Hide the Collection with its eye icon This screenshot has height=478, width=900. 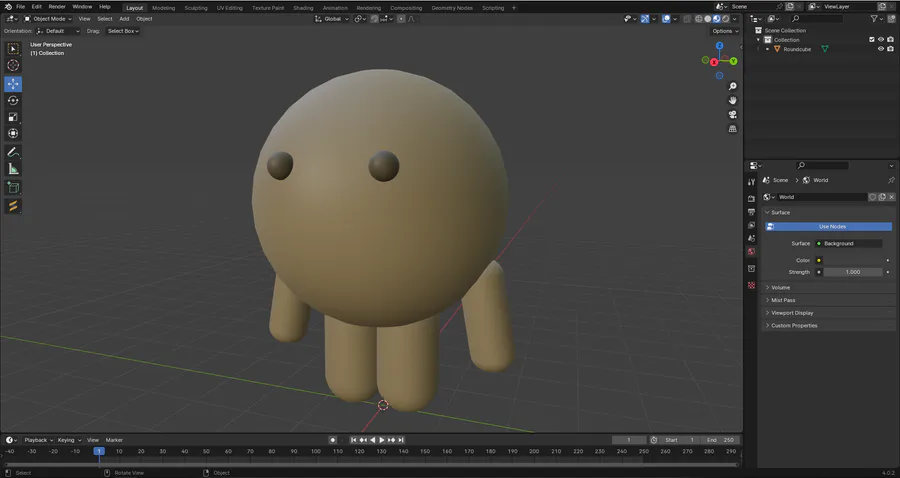click(881, 40)
